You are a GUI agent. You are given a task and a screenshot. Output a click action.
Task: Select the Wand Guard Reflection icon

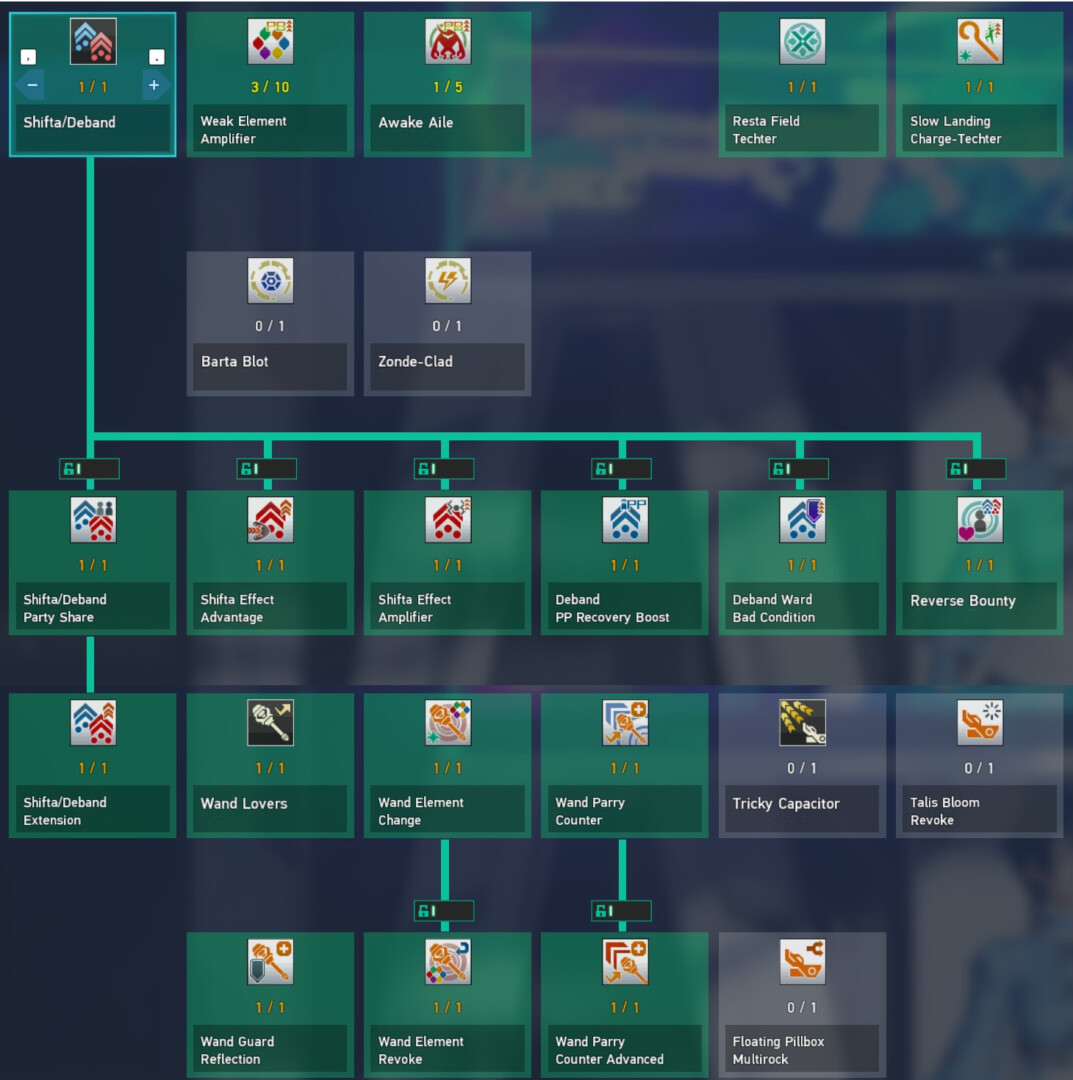[x=270, y=961]
